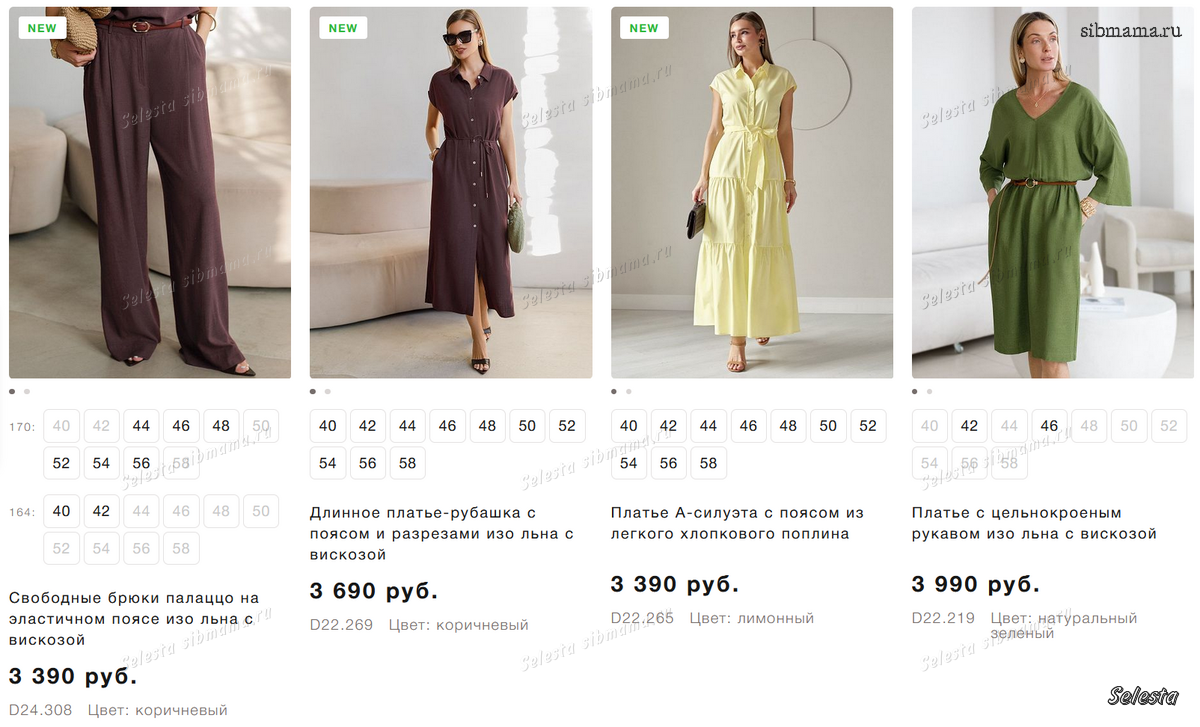Viewport: 1200px width, 727px height.
Task: Switch to second image dot under green dress
Action: [929, 392]
